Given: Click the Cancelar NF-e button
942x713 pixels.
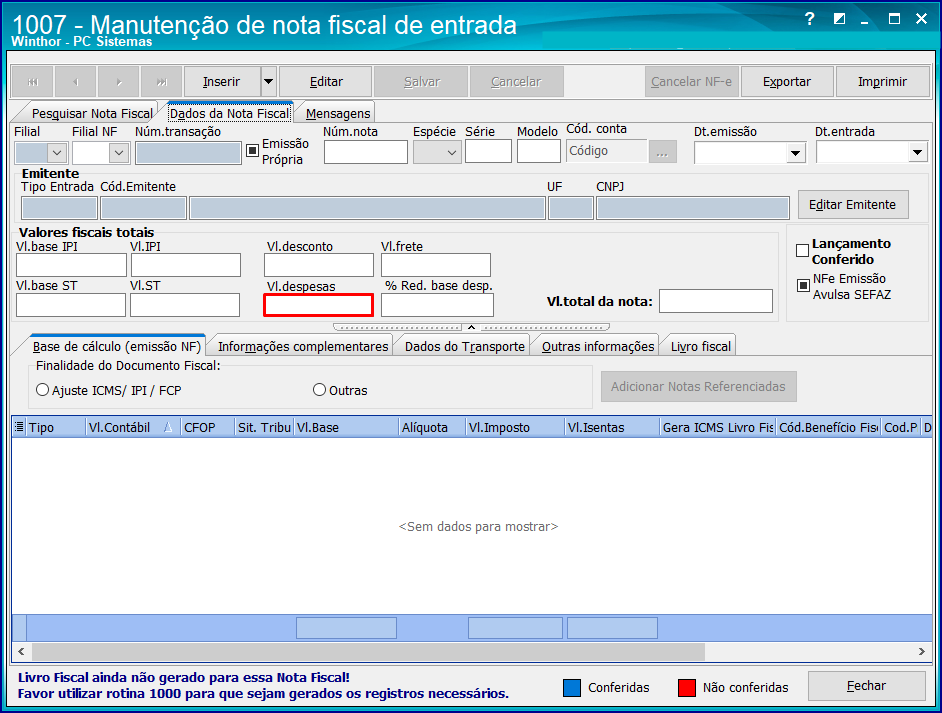Looking at the screenshot, I should pyautogui.click(x=691, y=82).
